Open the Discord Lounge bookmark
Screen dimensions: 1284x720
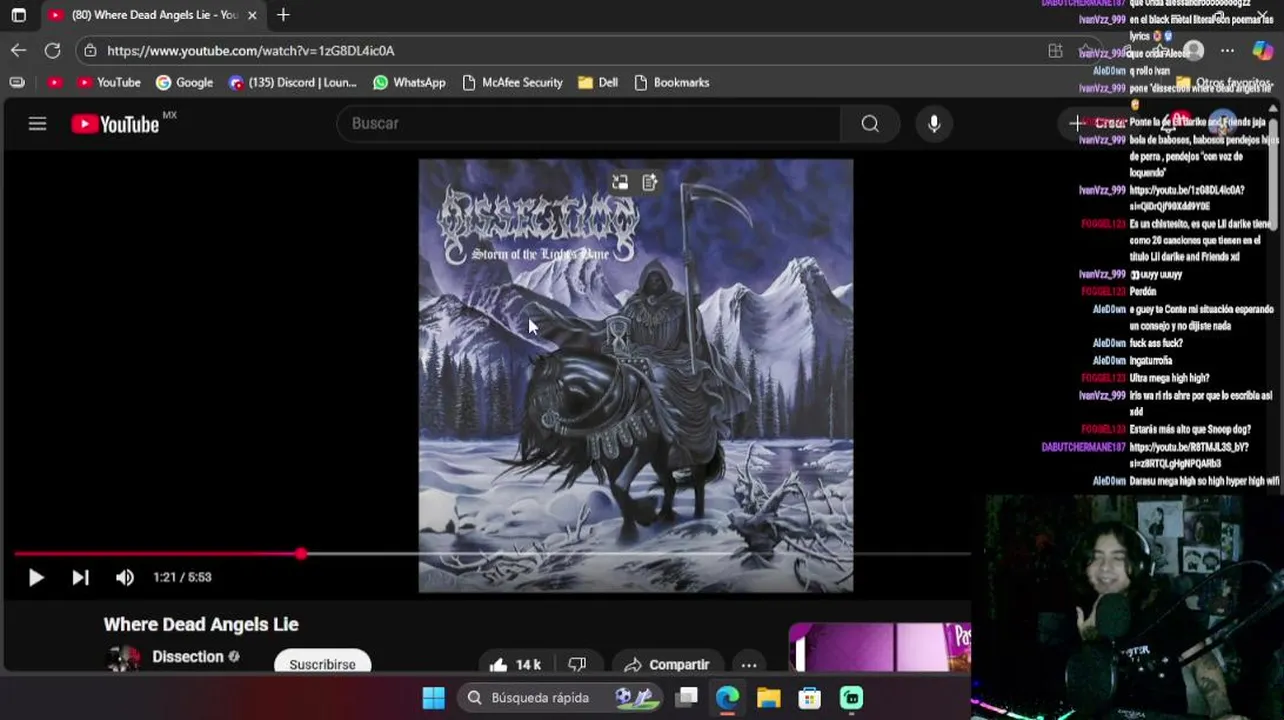click(292, 82)
